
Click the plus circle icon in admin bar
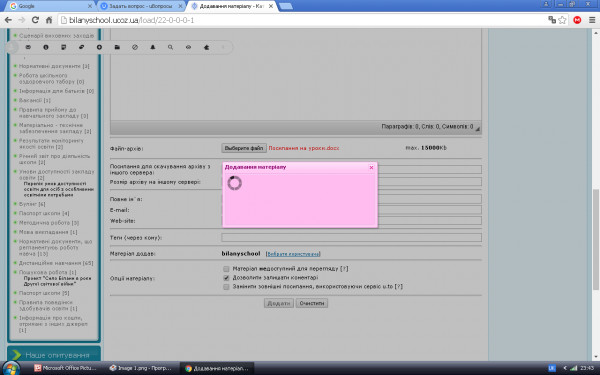coord(99,47)
